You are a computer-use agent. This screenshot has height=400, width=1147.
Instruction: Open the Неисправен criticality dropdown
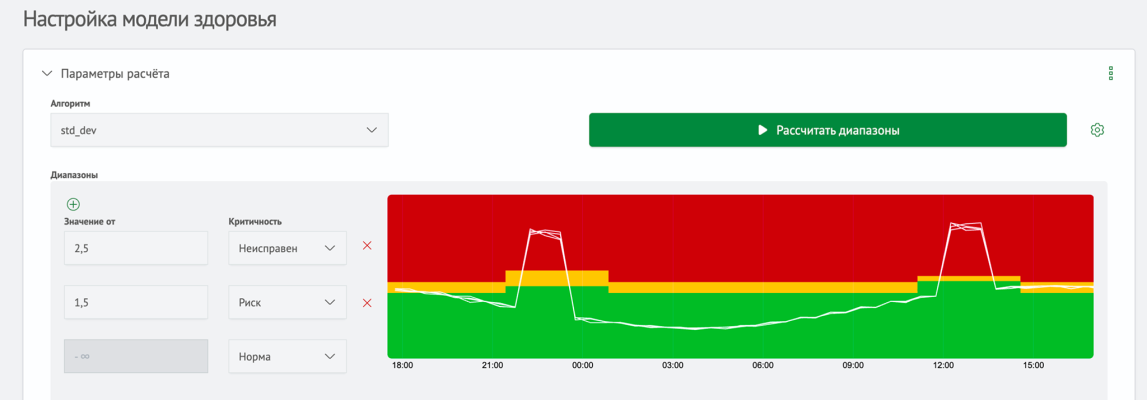click(287, 249)
